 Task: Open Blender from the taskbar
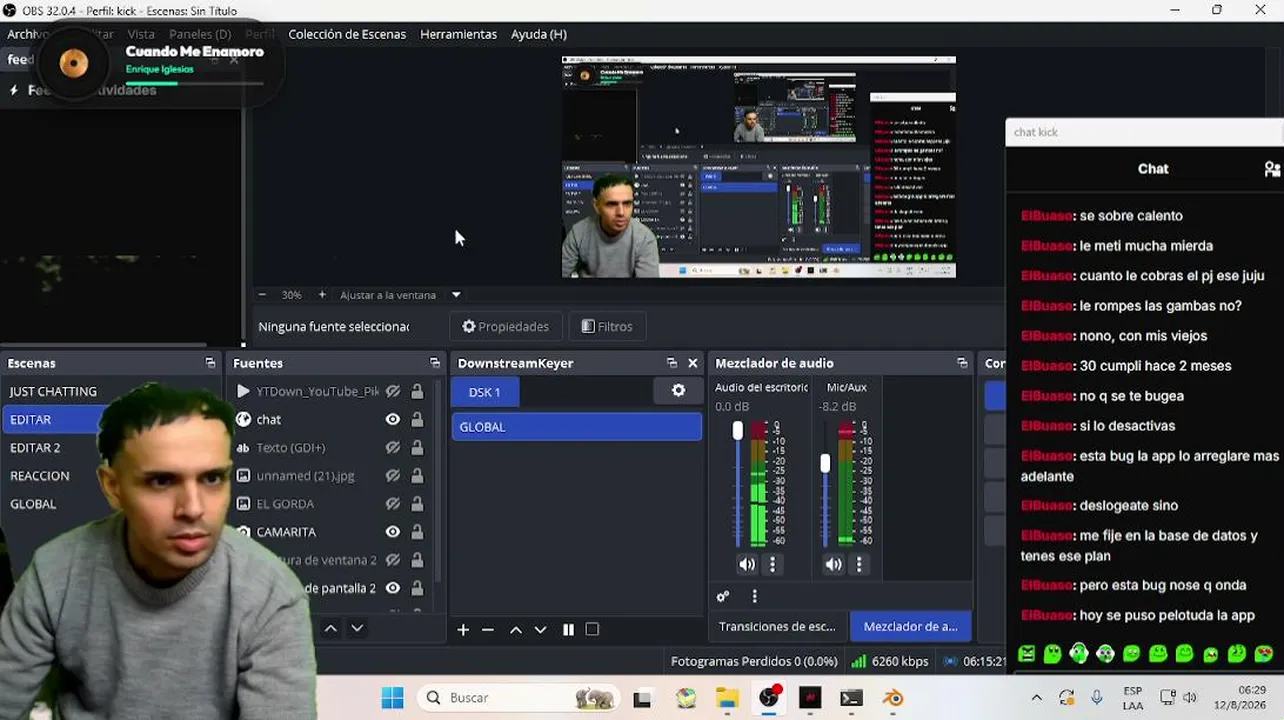[x=893, y=698]
